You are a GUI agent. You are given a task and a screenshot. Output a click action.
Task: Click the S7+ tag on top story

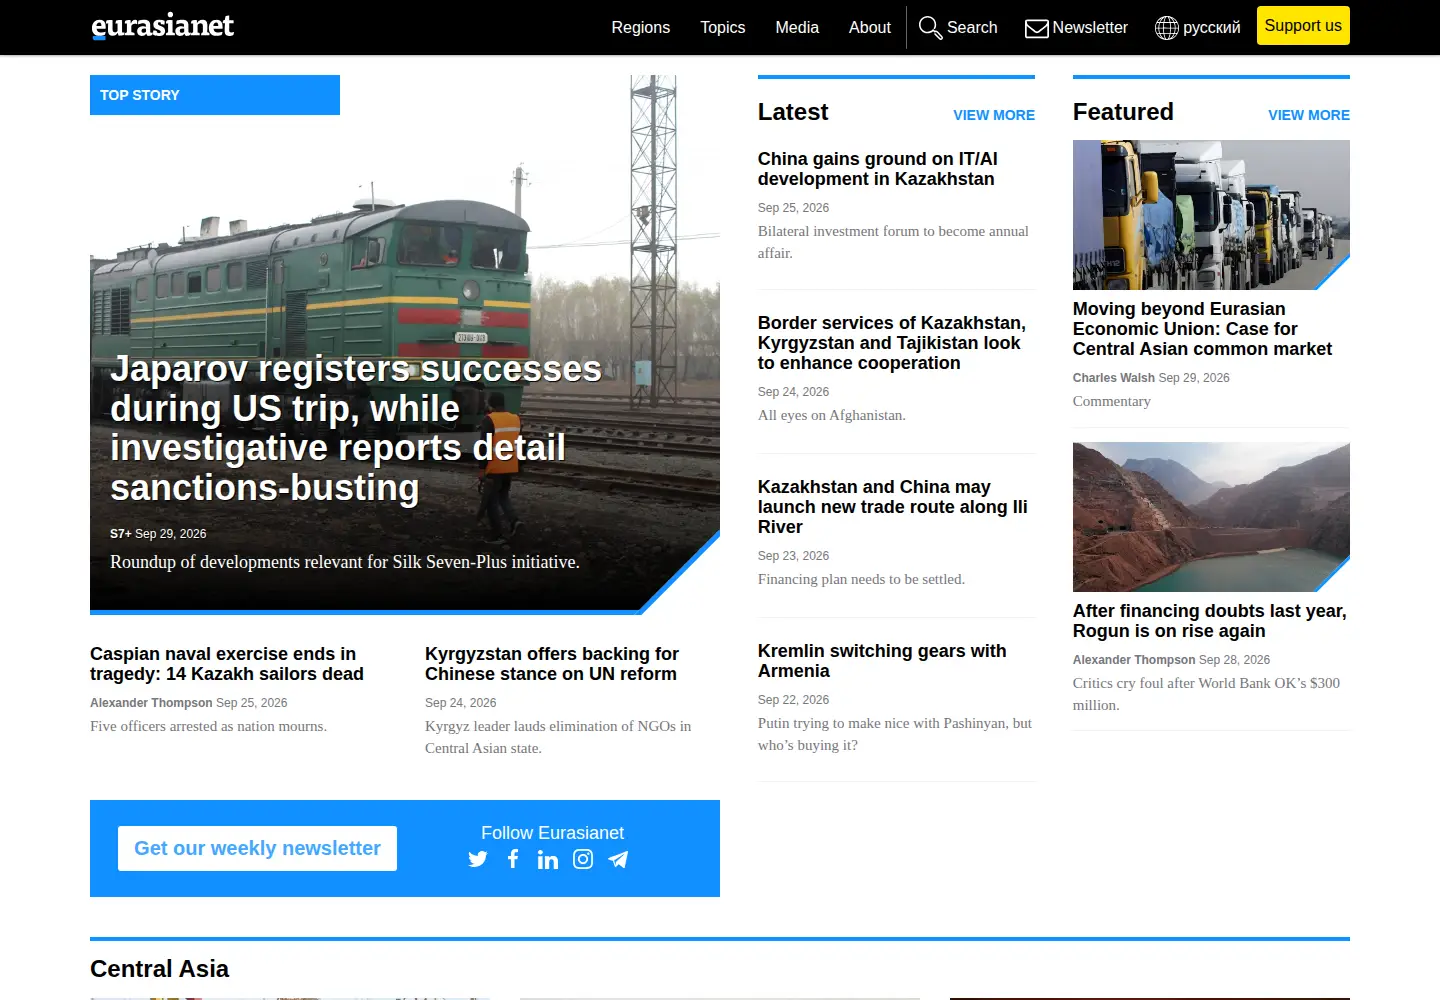(x=121, y=534)
